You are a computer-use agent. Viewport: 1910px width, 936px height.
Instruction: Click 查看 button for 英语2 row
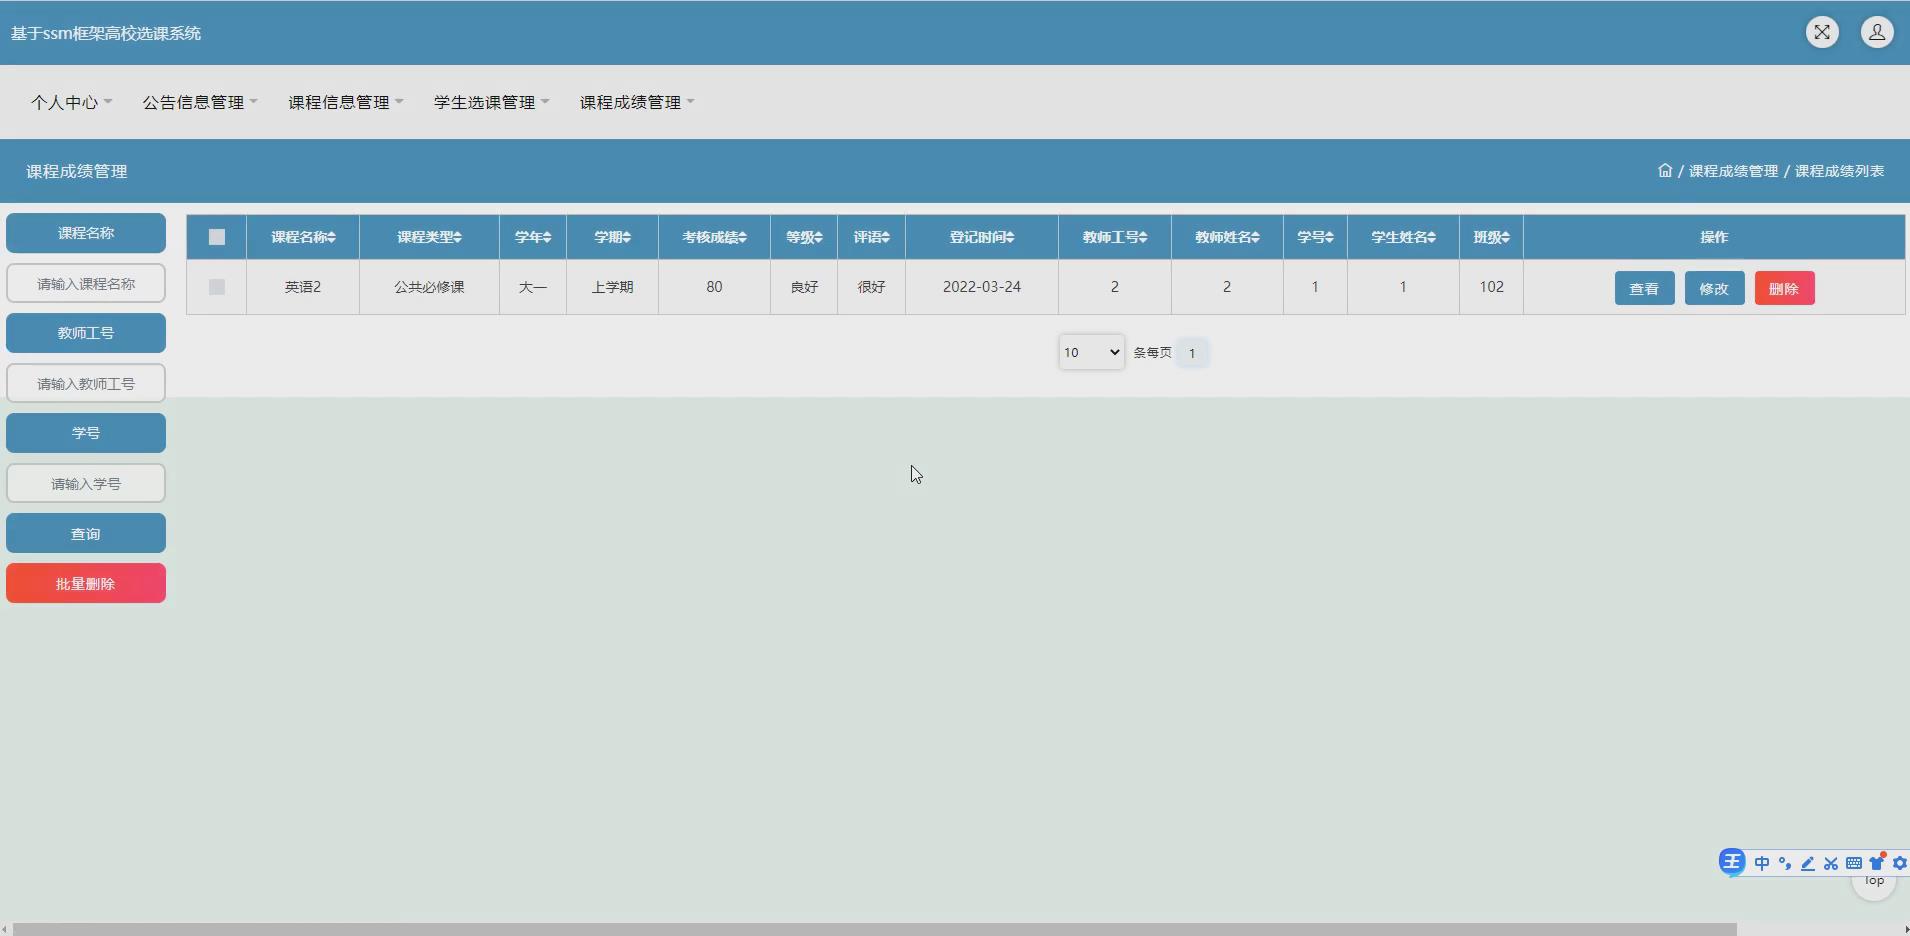(1644, 288)
